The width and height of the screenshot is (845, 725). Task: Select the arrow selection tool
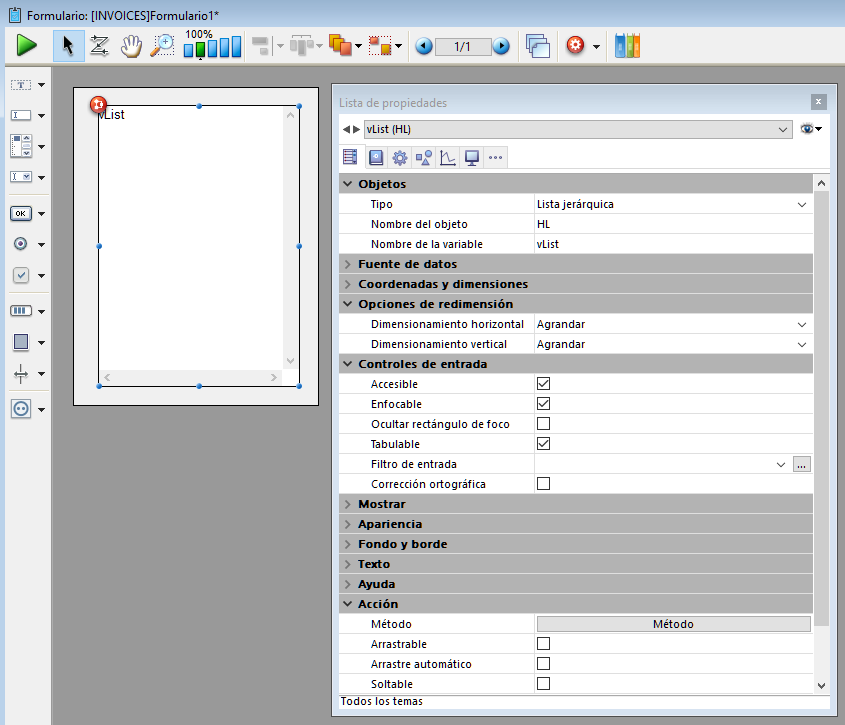click(x=68, y=46)
